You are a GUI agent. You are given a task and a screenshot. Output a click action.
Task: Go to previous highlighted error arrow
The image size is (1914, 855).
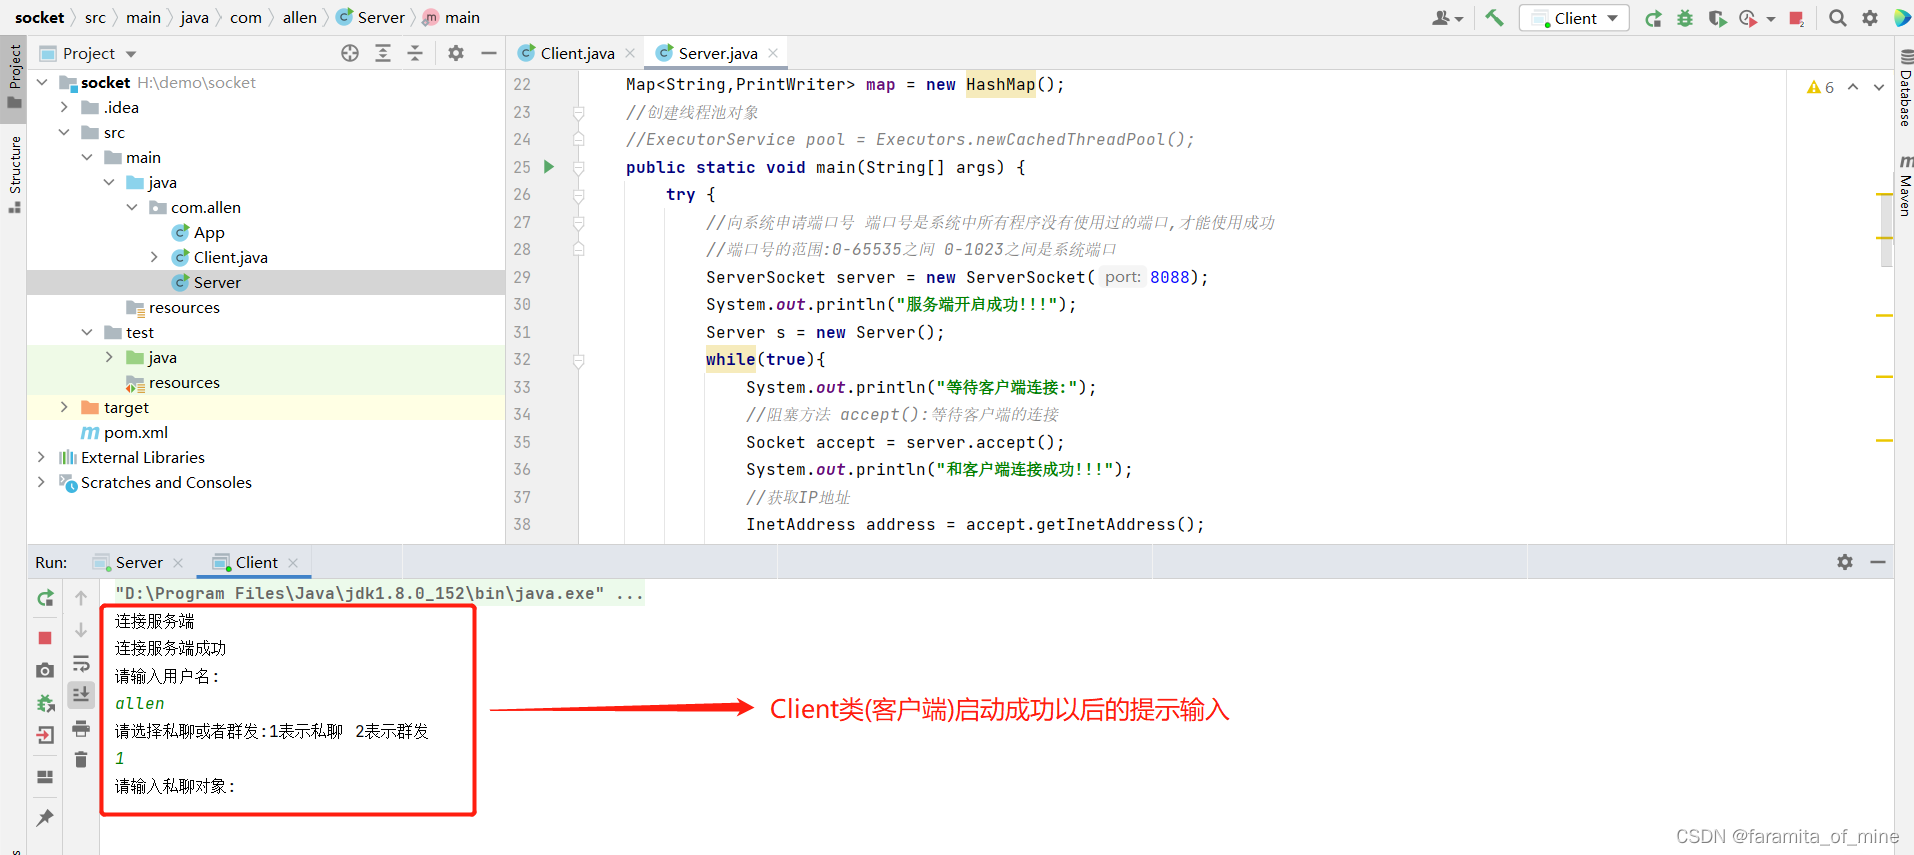(1853, 87)
